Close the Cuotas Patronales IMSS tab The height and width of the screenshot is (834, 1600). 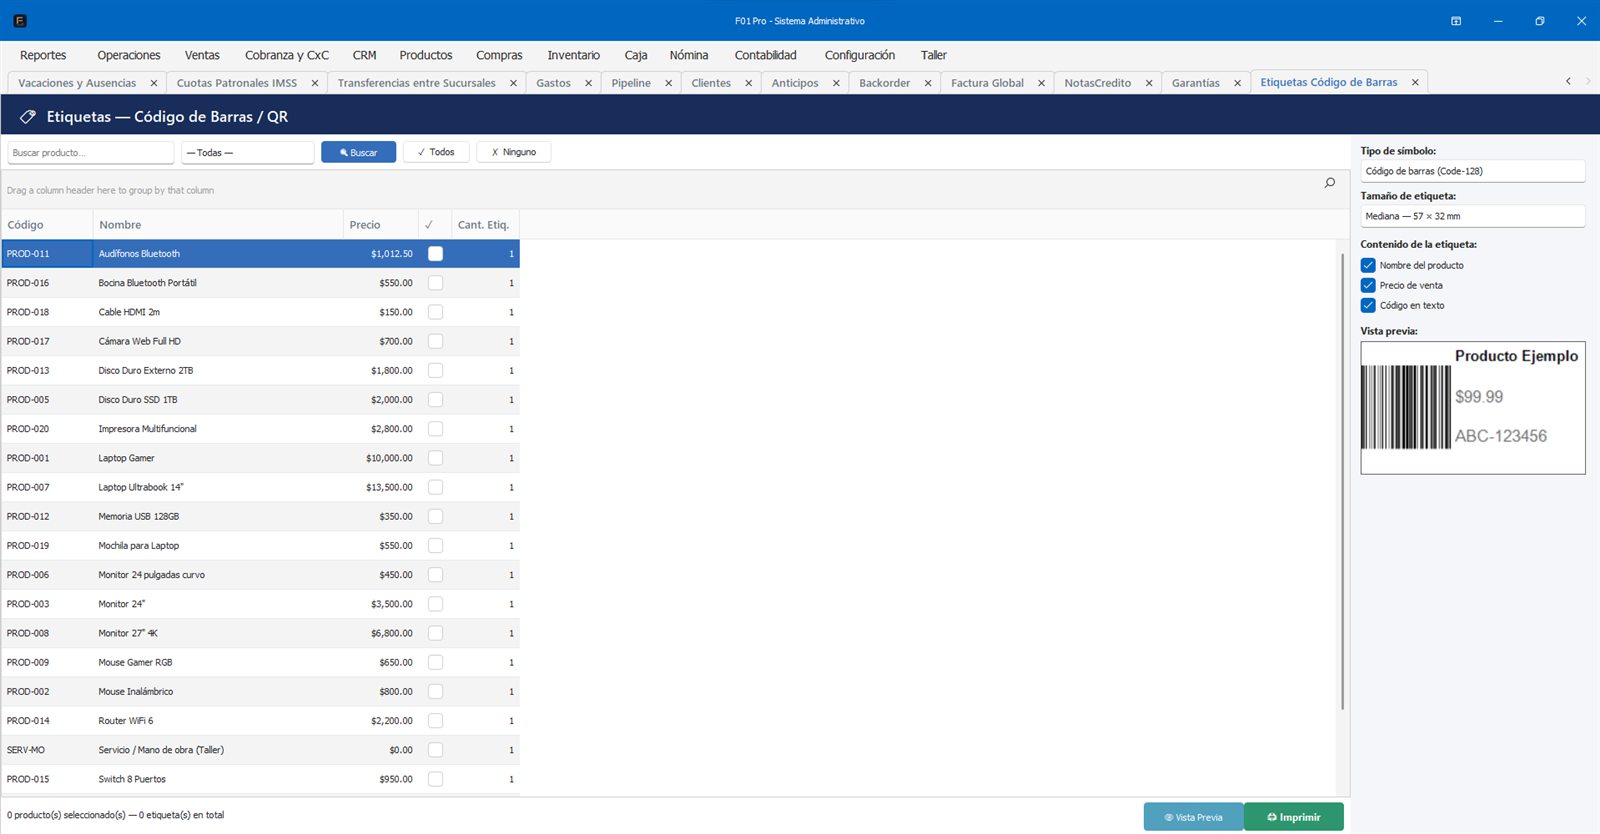coord(314,83)
